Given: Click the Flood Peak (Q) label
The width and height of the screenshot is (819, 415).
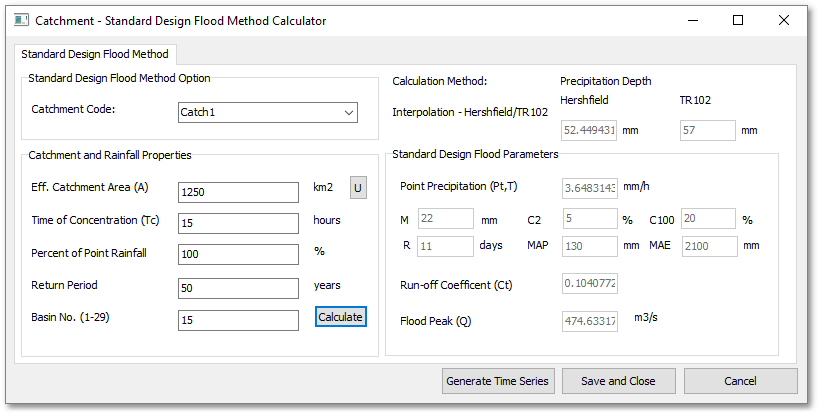Looking at the screenshot, I should tap(436, 322).
